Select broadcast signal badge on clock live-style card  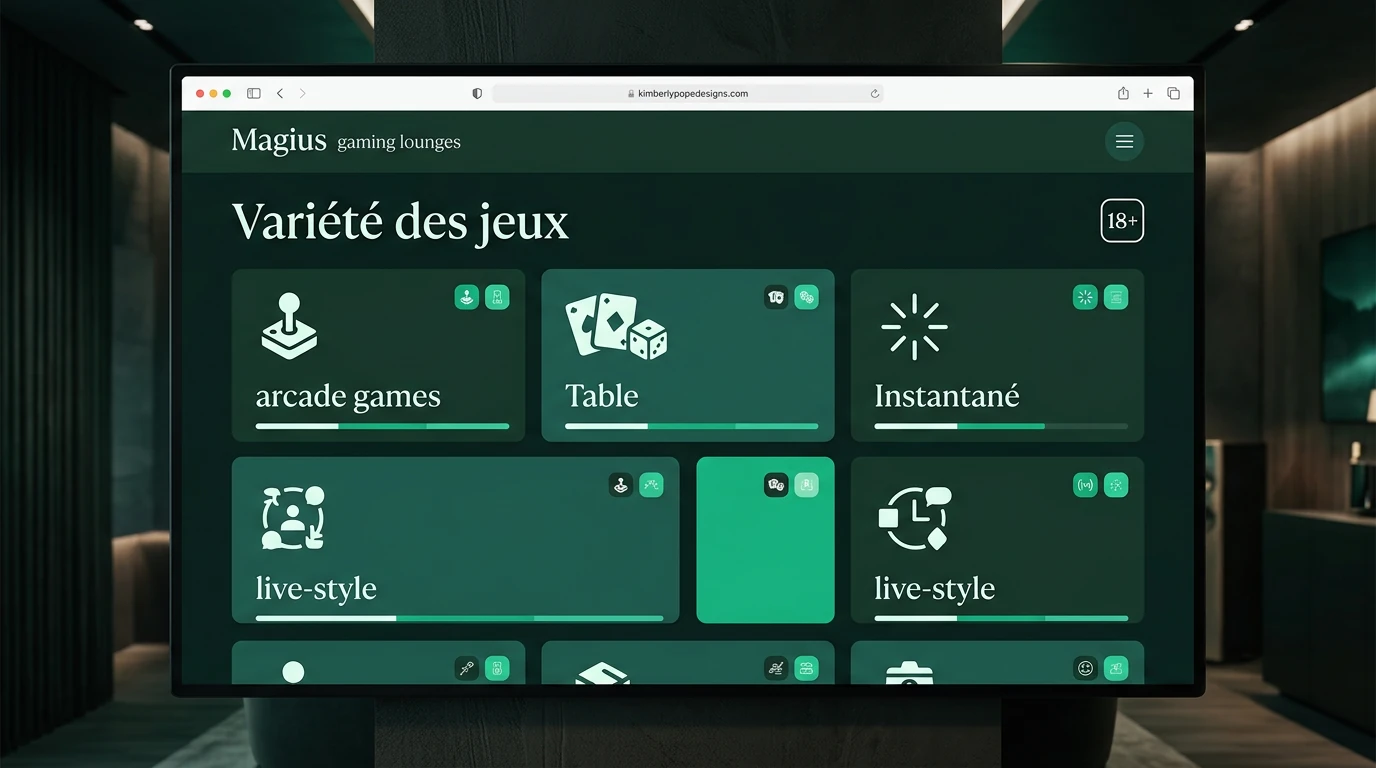coord(1085,485)
